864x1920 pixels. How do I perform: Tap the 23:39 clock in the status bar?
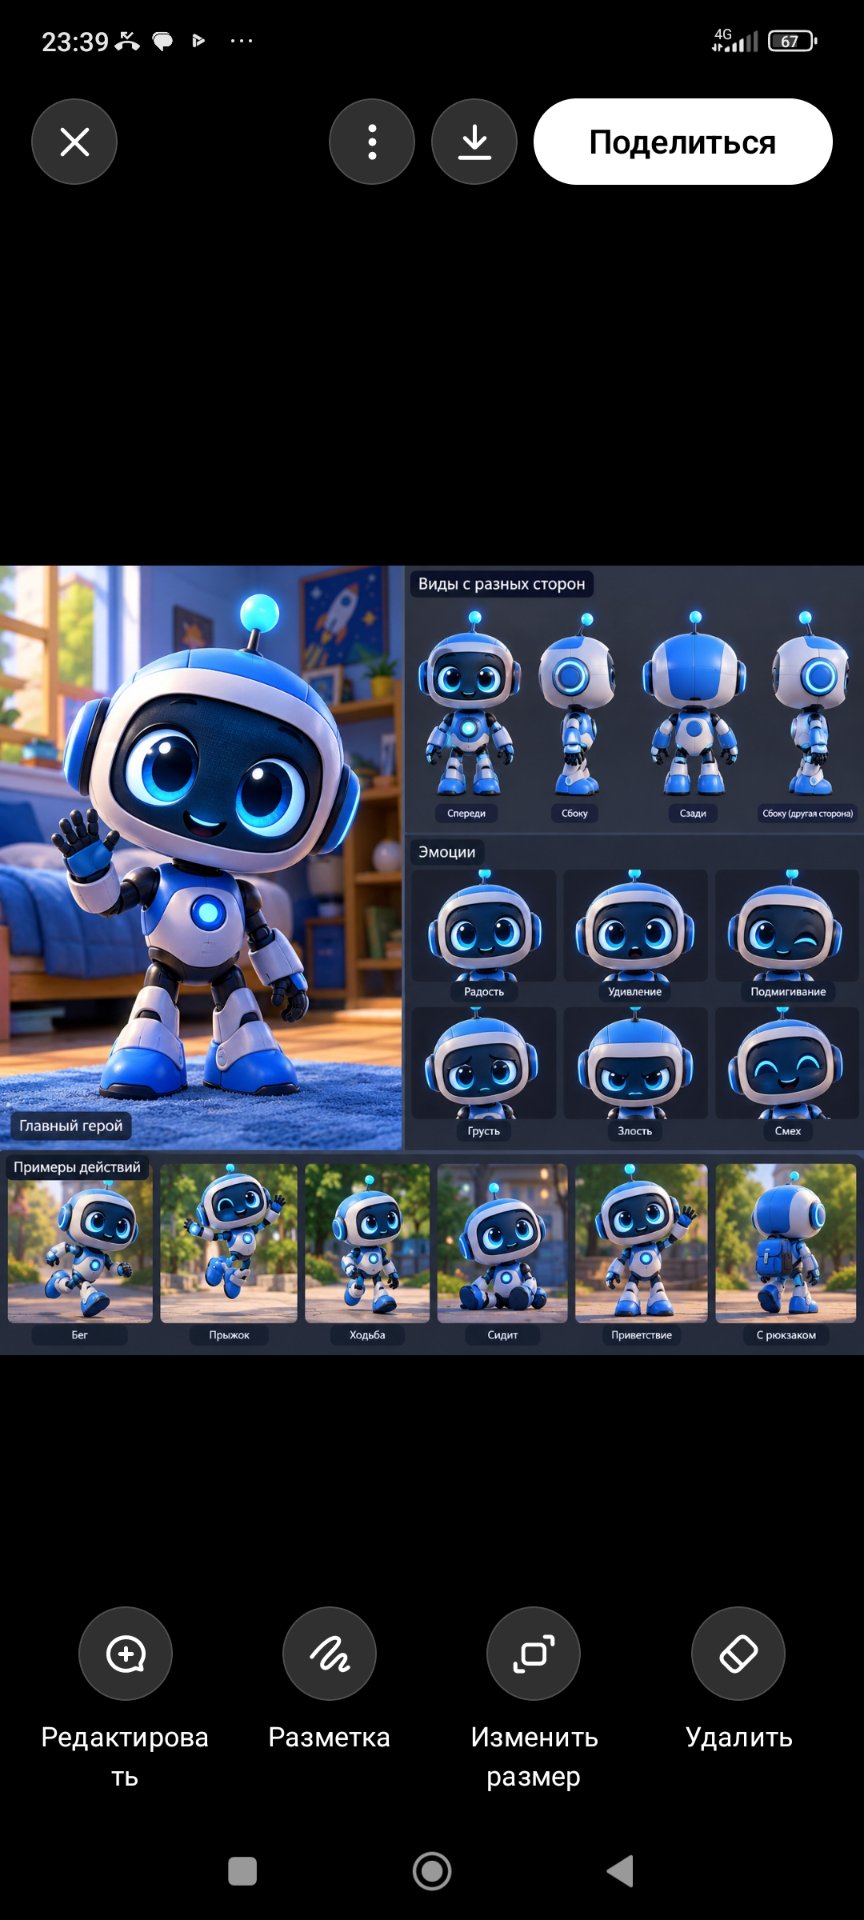tap(75, 42)
